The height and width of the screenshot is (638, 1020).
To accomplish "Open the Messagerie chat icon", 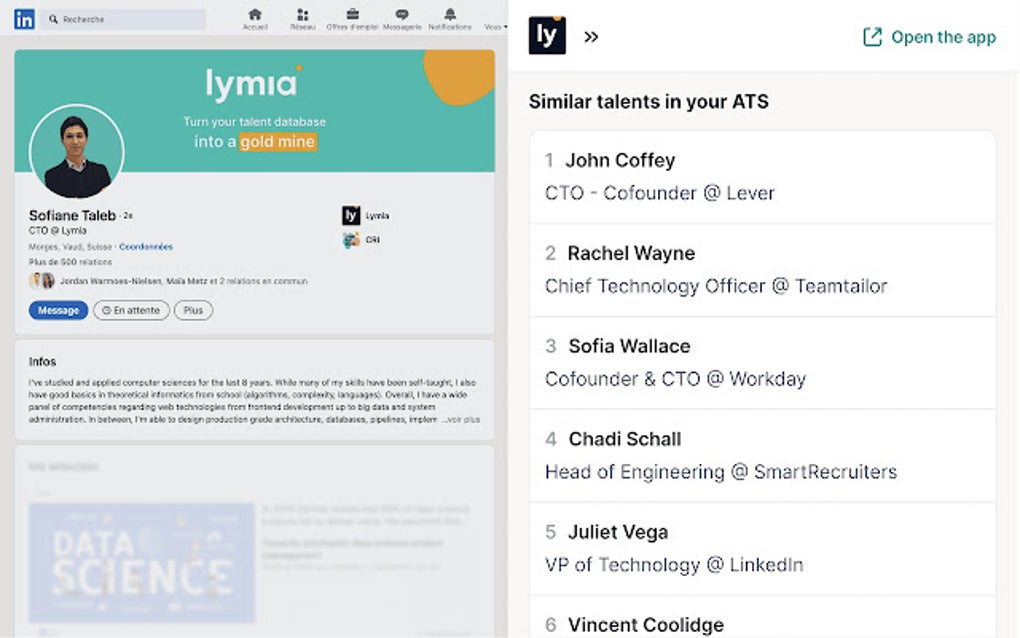I will click(x=401, y=14).
